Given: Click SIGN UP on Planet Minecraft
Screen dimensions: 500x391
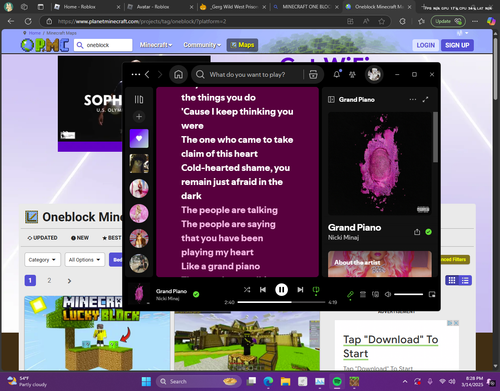Looking at the screenshot, I should [457, 45].
